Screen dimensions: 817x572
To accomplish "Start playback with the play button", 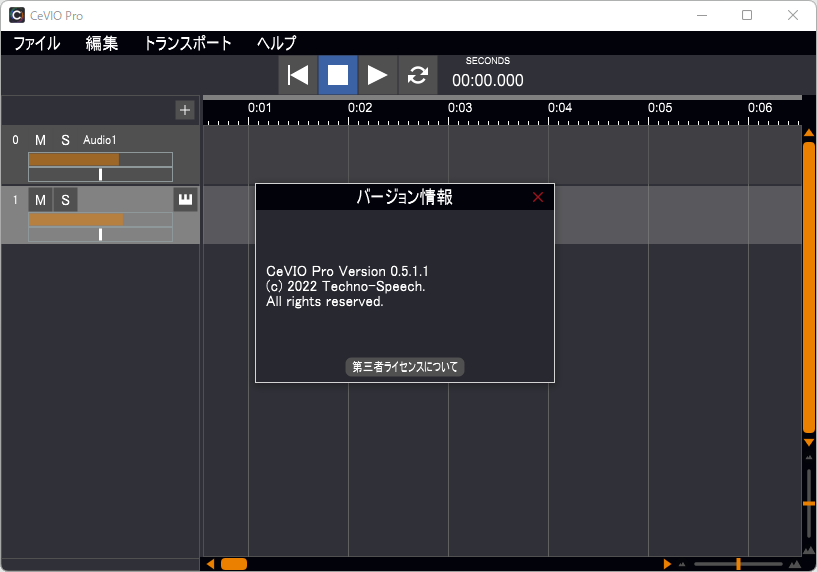I will tap(377, 75).
